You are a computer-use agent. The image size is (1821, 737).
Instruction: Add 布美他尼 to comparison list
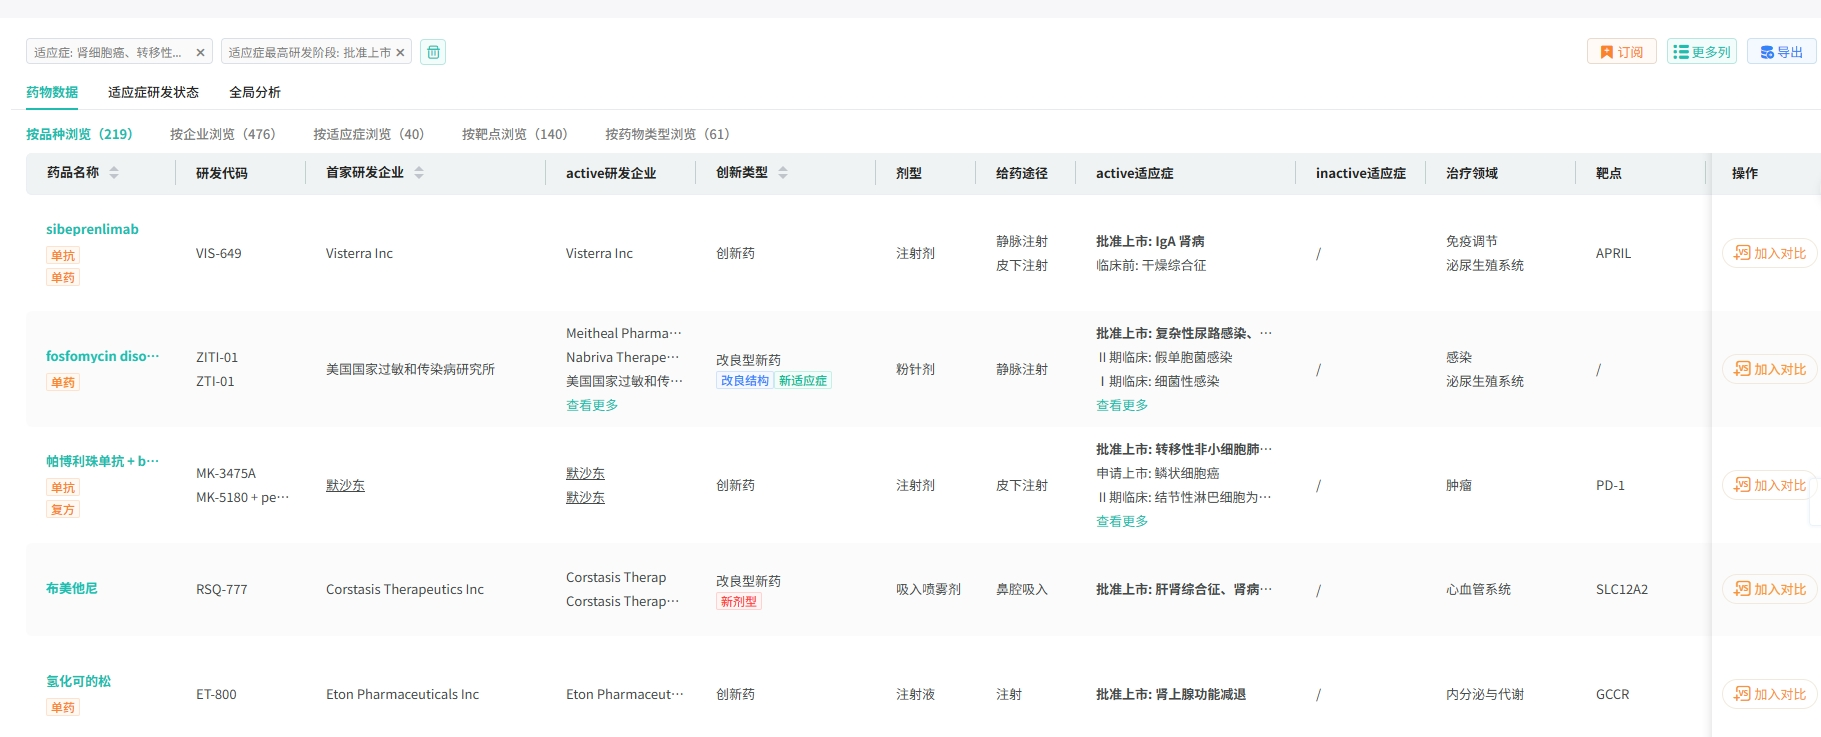[x=1769, y=589]
